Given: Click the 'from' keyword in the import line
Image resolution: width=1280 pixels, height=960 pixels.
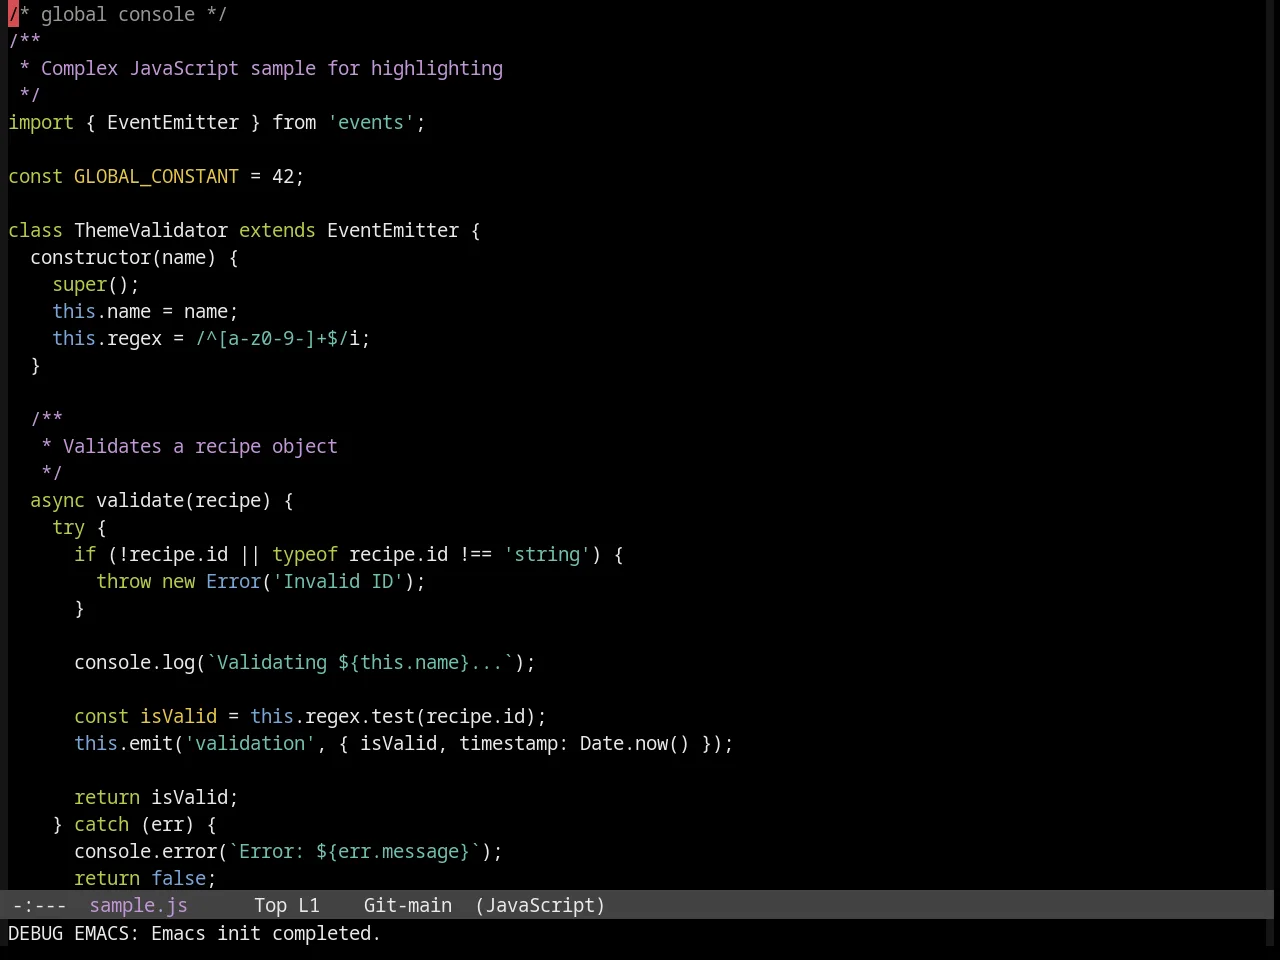Looking at the screenshot, I should click(x=294, y=122).
